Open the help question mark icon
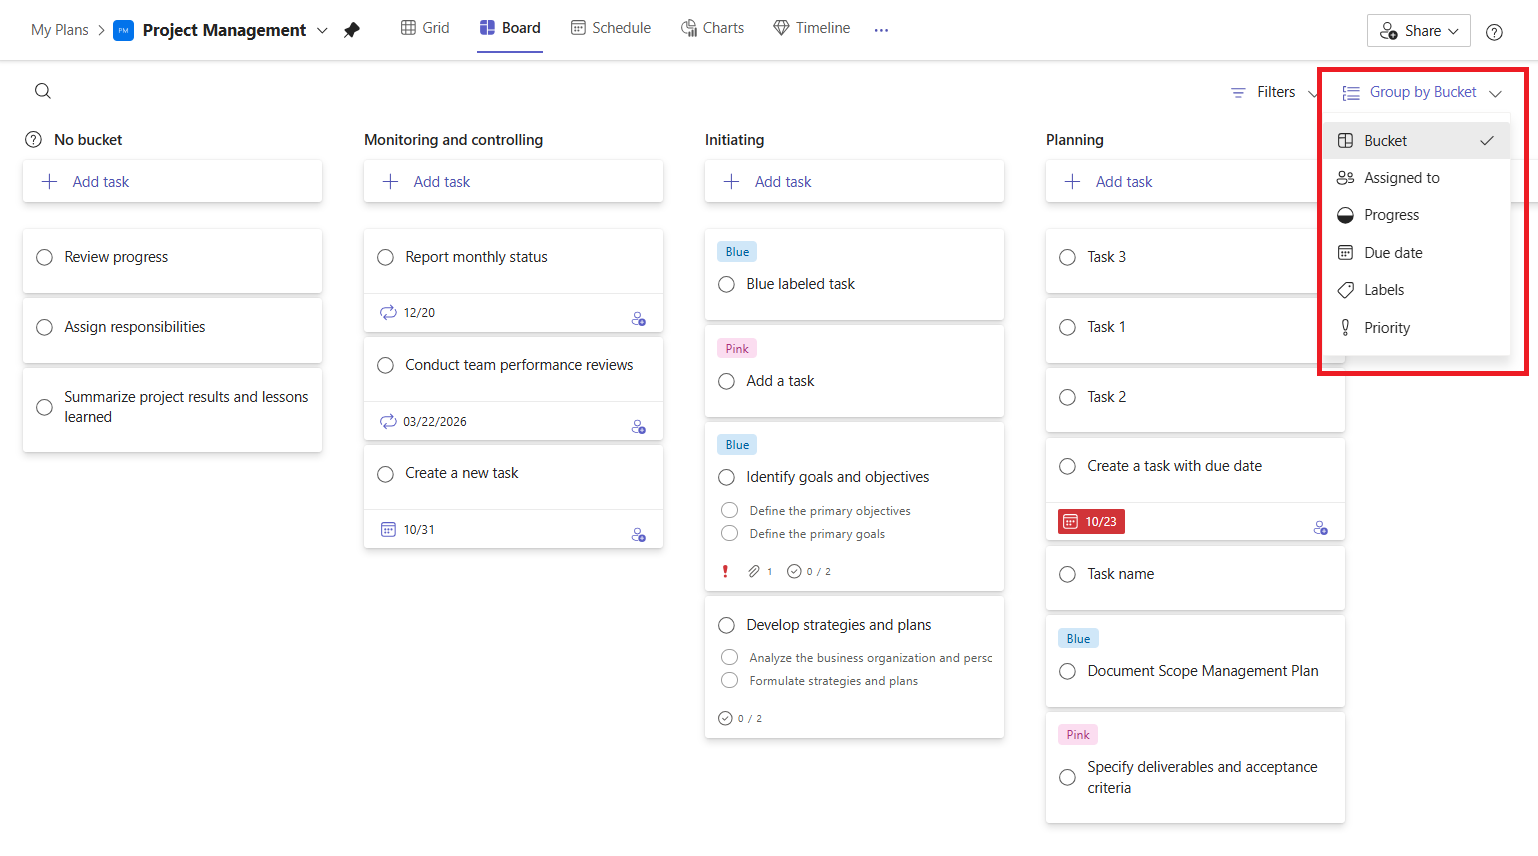Image resolution: width=1538 pixels, height=856 pixels. pyautogui.click(x=1494, y=31)
